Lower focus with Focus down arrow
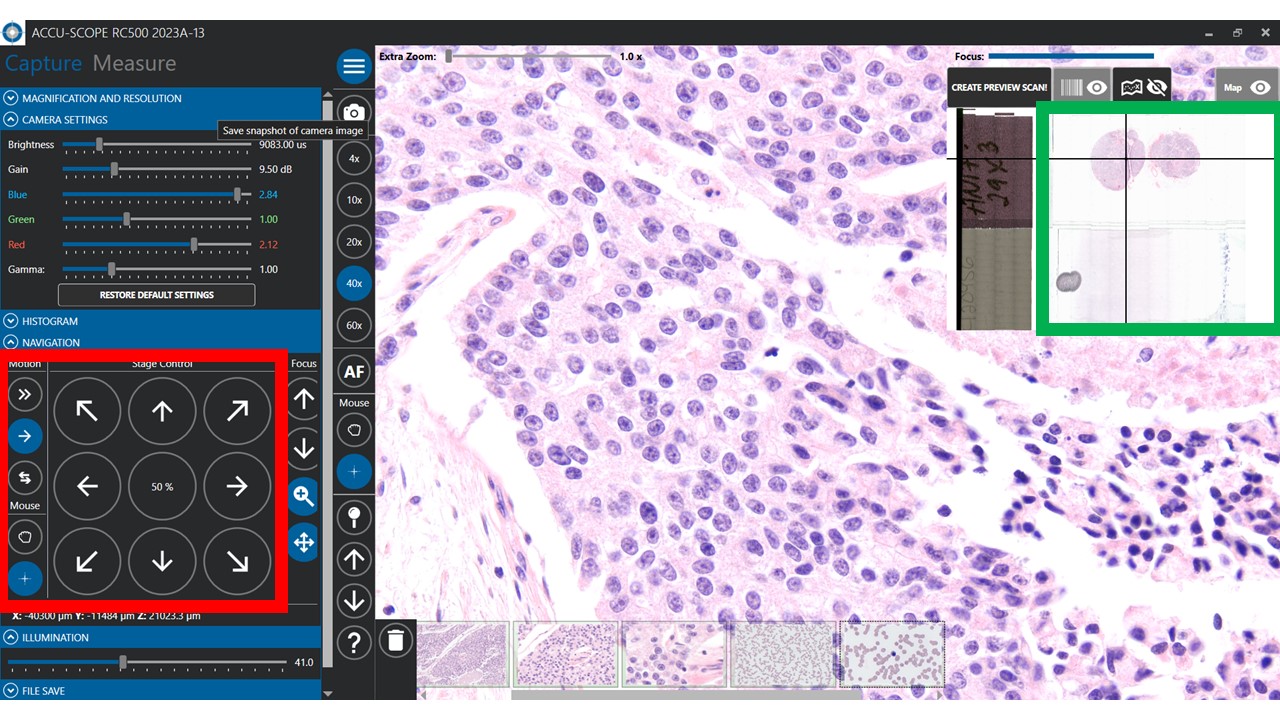The width and height of the screenshot is (1280, 720). coord(304,449)
